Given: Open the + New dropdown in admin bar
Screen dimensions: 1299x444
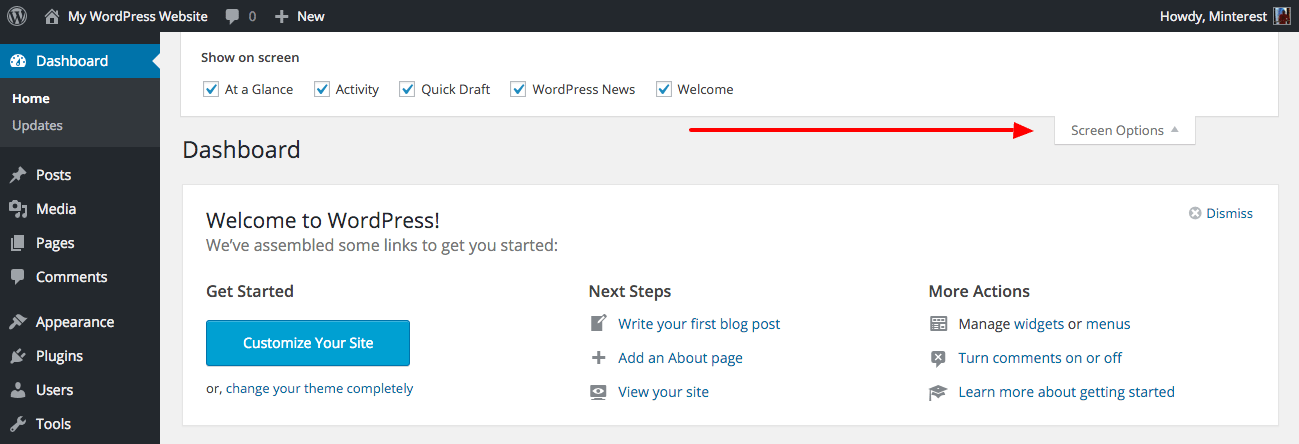Looking at the screenshot, I should (x=299, y=16).
